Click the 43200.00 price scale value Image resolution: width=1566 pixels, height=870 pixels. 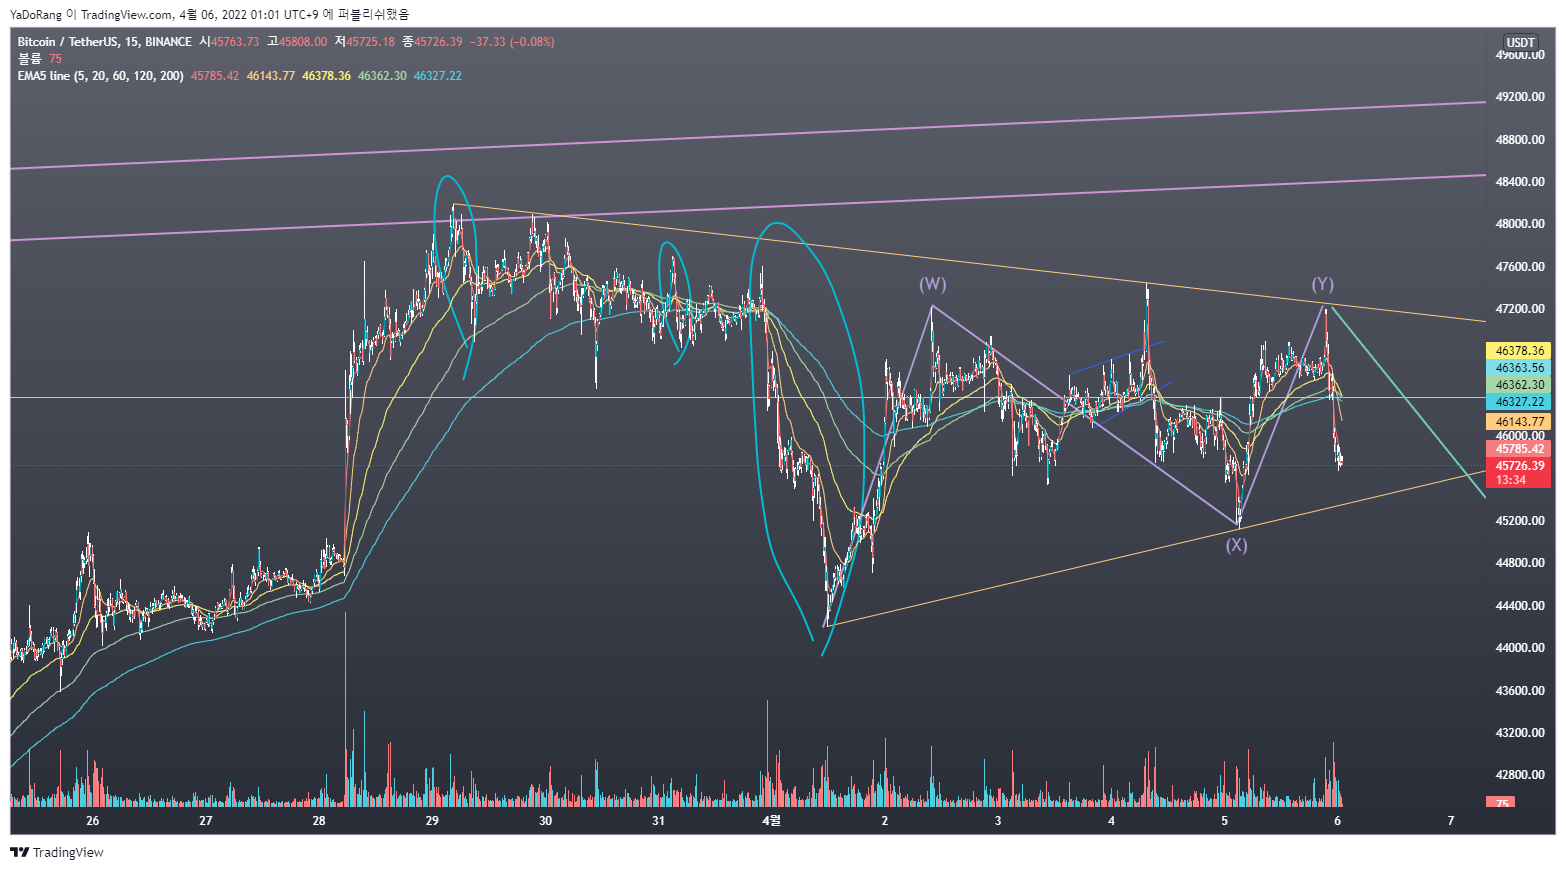coord(1520,733)
